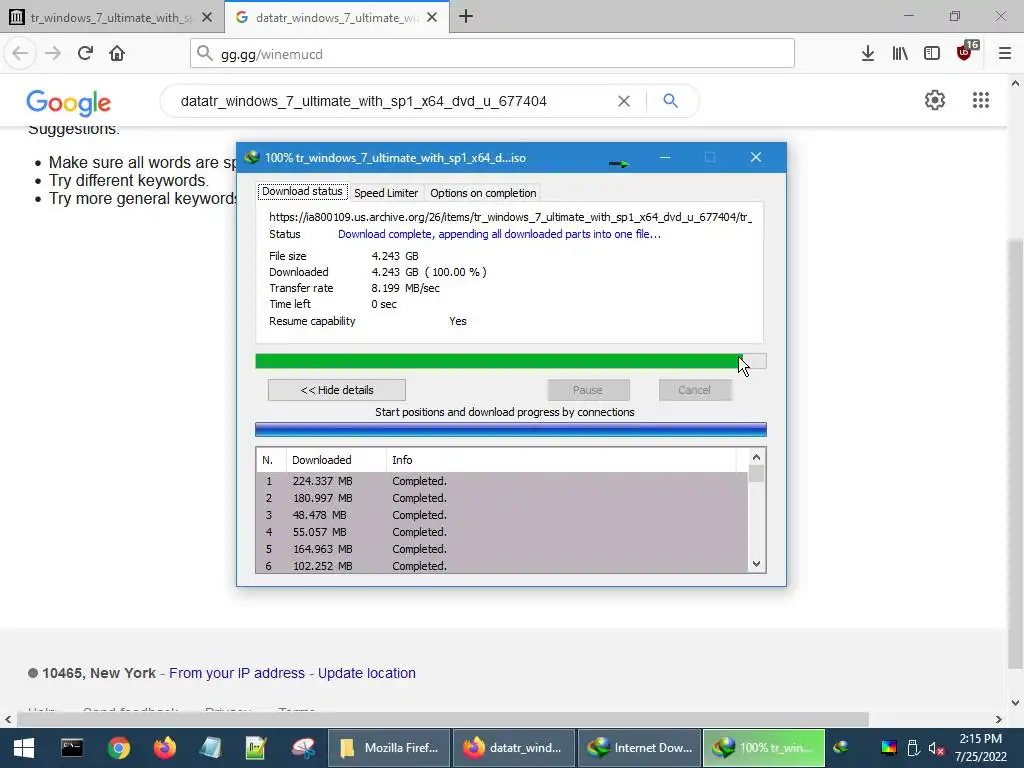Open the Firefox hamburger menu

coord(1005,54)
